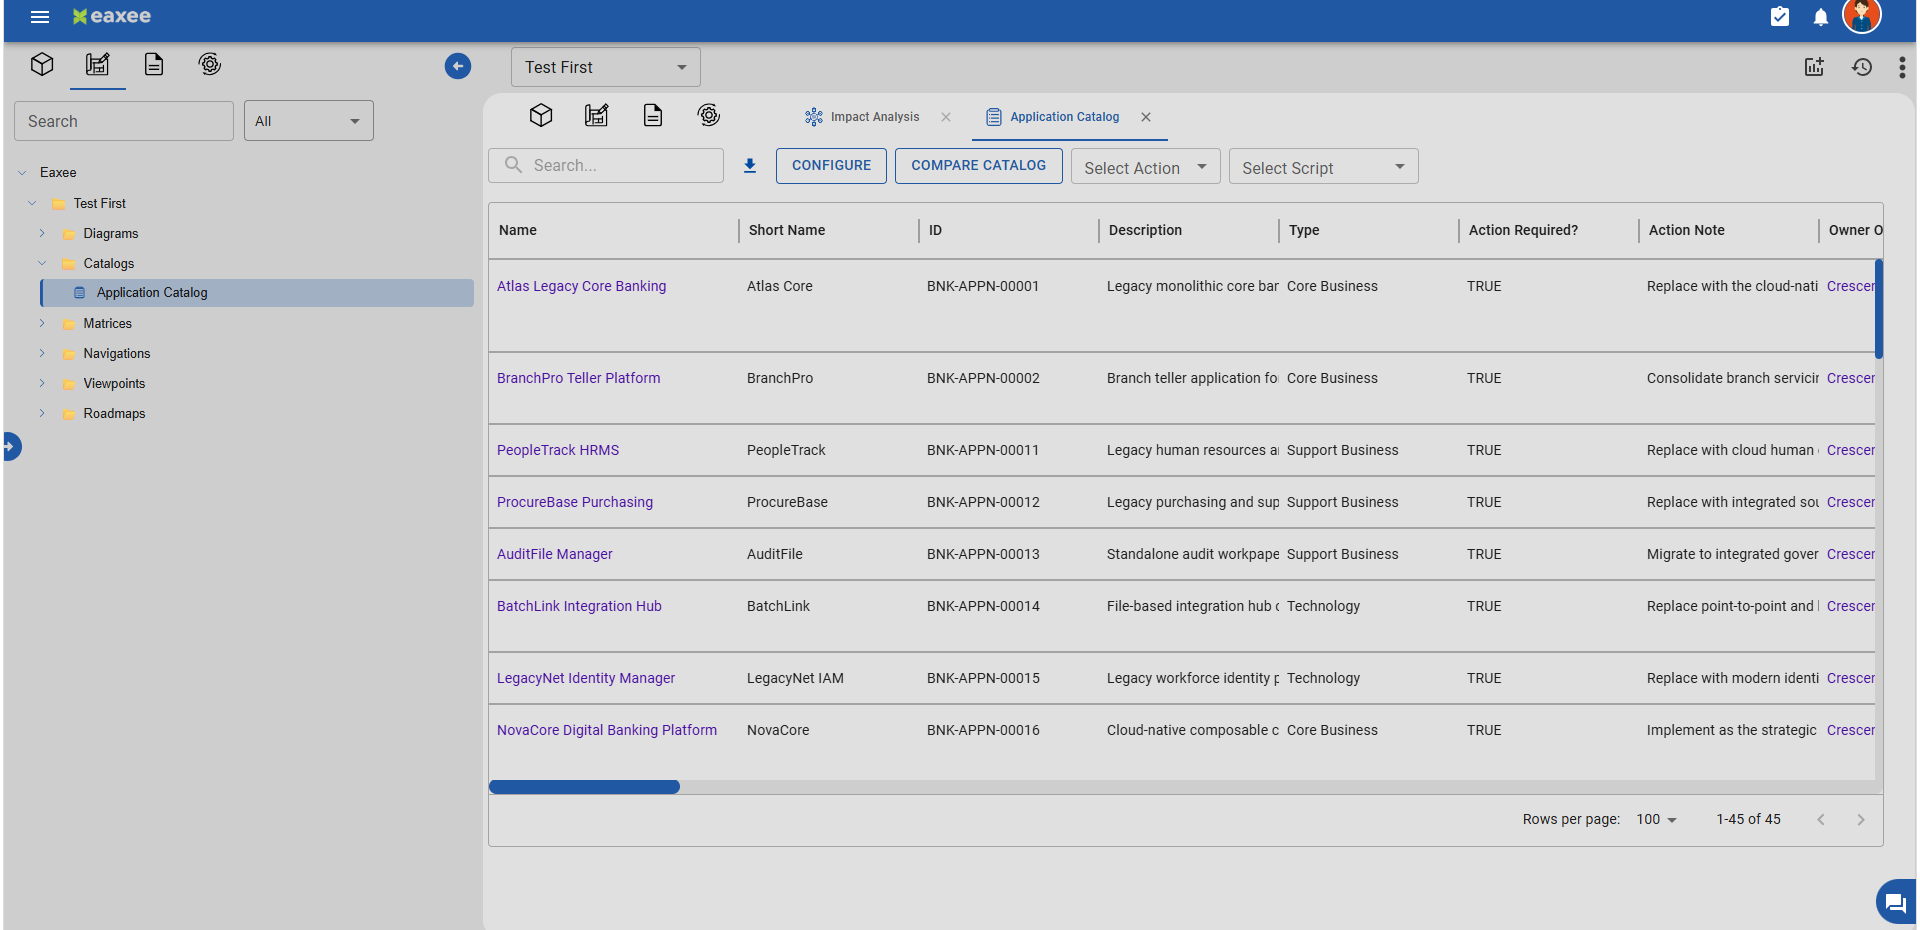Open the Select Action dropdown

tap(1145, 167)
